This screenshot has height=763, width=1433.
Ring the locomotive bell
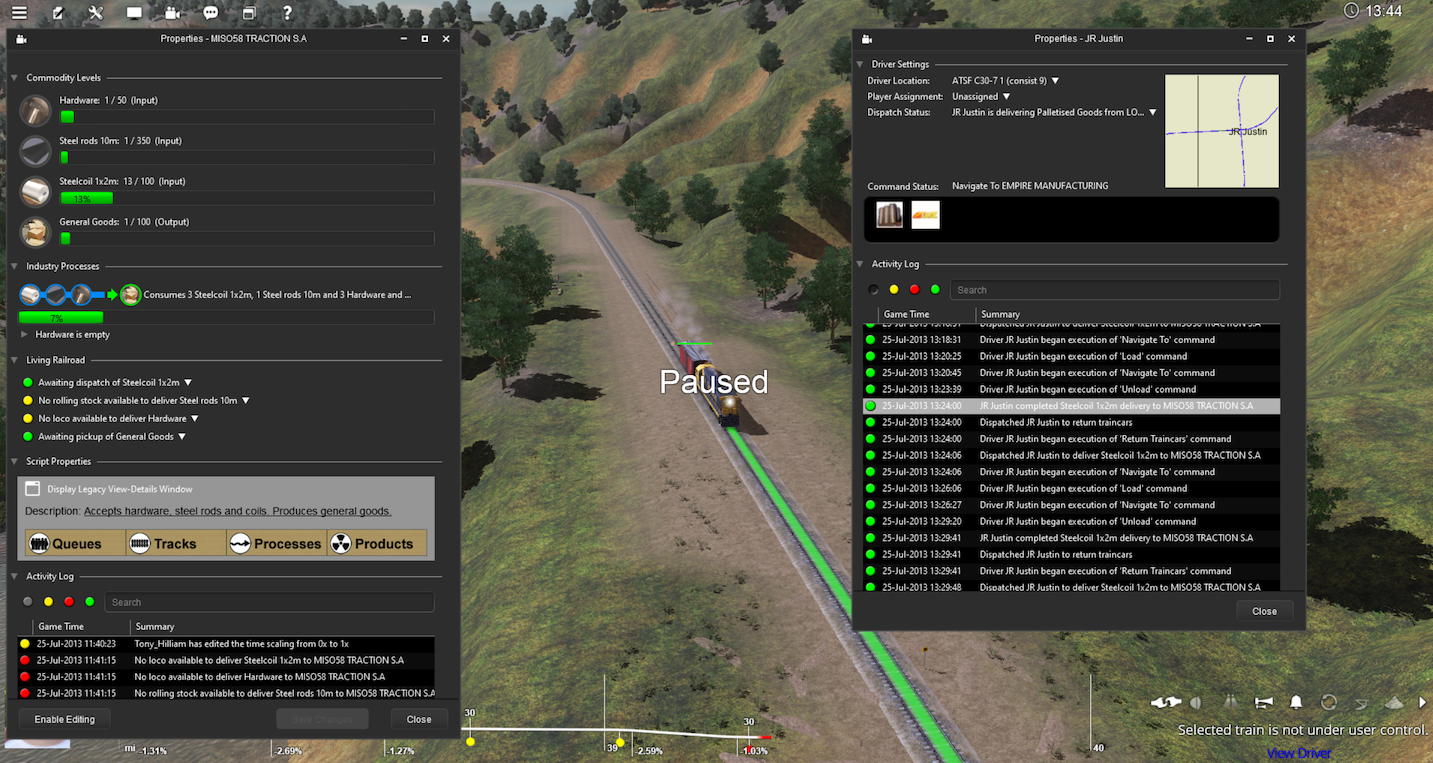[x=1297, y=703]
